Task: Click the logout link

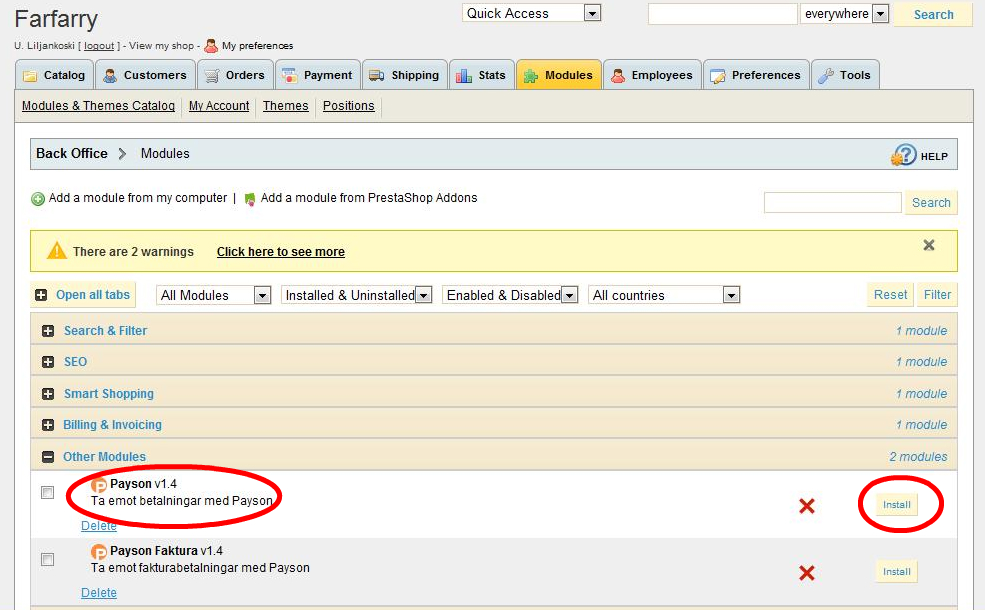Action: [x=99, y=46]
